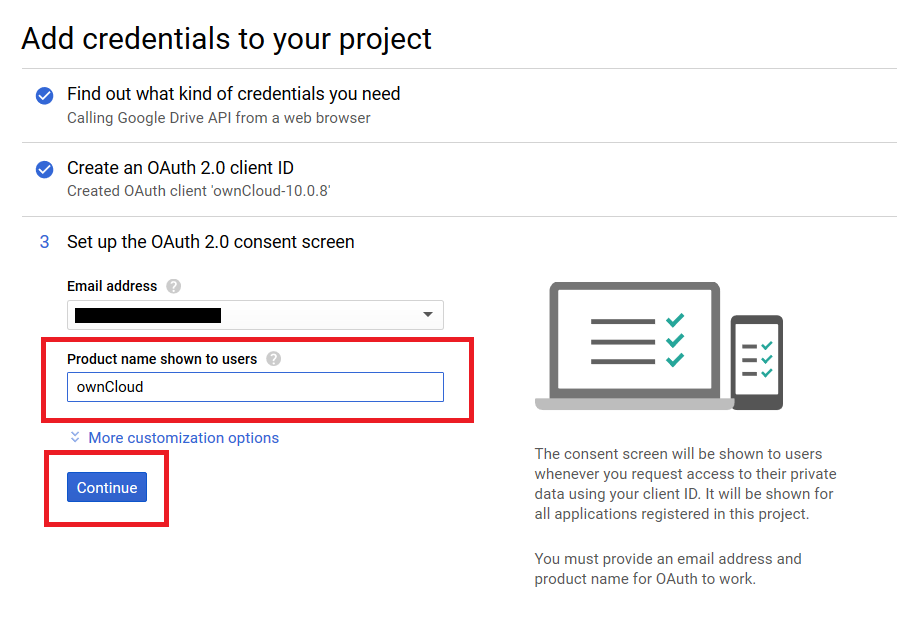Click 'Find out what kind of credentials you need'

(233, 93)
